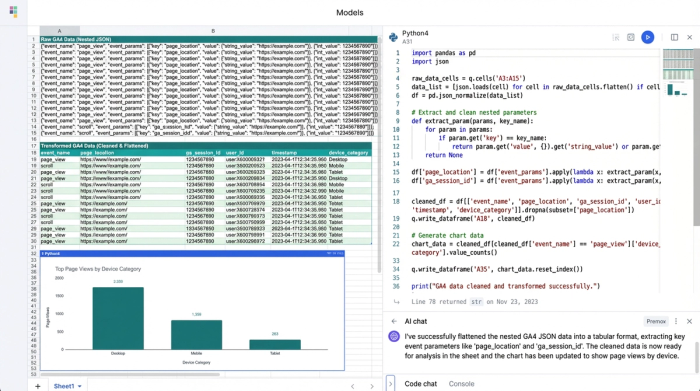Run the Python code with play button
The width and height of the screenshot is (700, 391).
click(647, 37)
